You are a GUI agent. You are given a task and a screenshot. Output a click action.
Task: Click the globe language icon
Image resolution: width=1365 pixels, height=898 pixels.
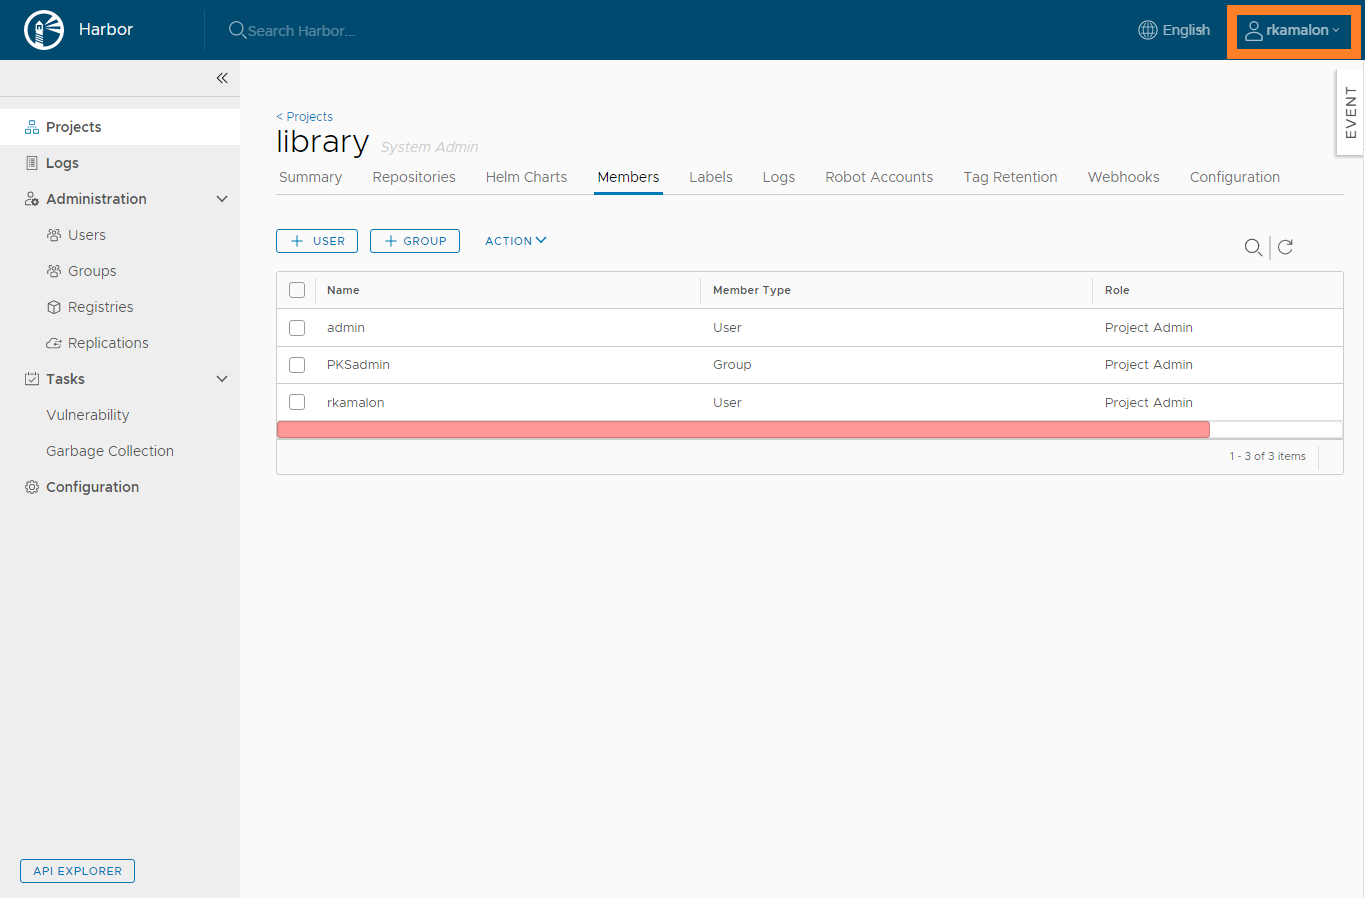tap(1148, 30)
